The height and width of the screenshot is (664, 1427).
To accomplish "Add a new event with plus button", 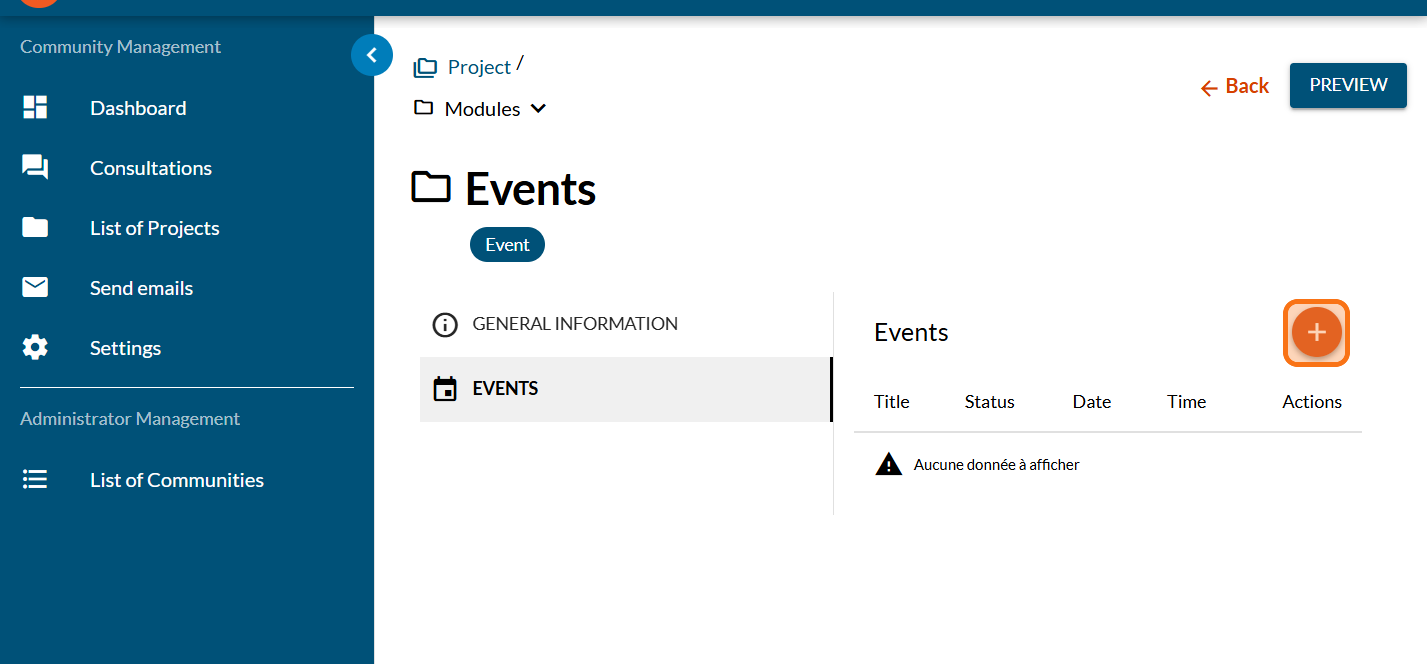I will [x=1316, y=333].
